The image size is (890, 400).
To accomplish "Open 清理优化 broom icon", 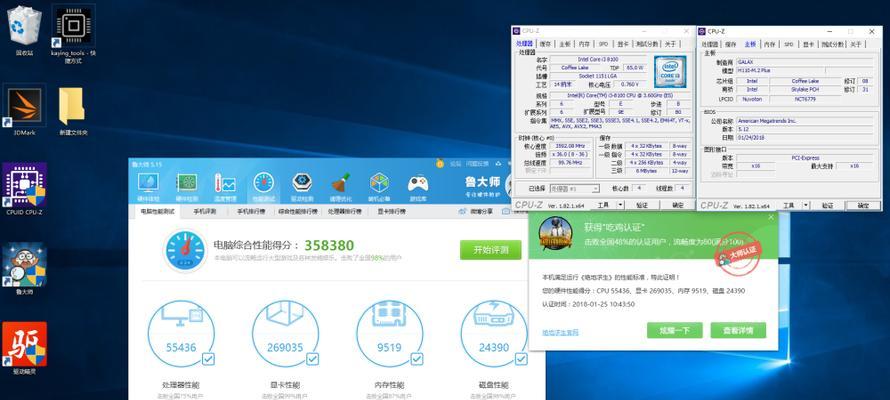I will point(341,187).
